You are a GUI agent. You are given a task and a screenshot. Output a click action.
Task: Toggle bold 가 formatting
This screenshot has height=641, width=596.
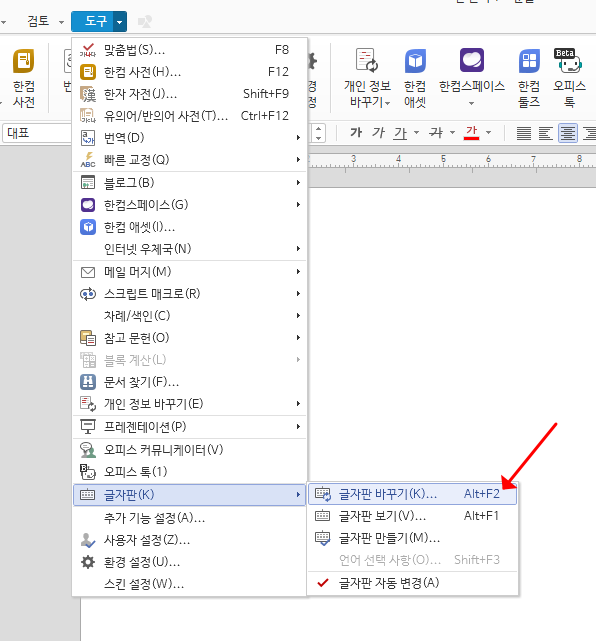(x=356, y=132)
